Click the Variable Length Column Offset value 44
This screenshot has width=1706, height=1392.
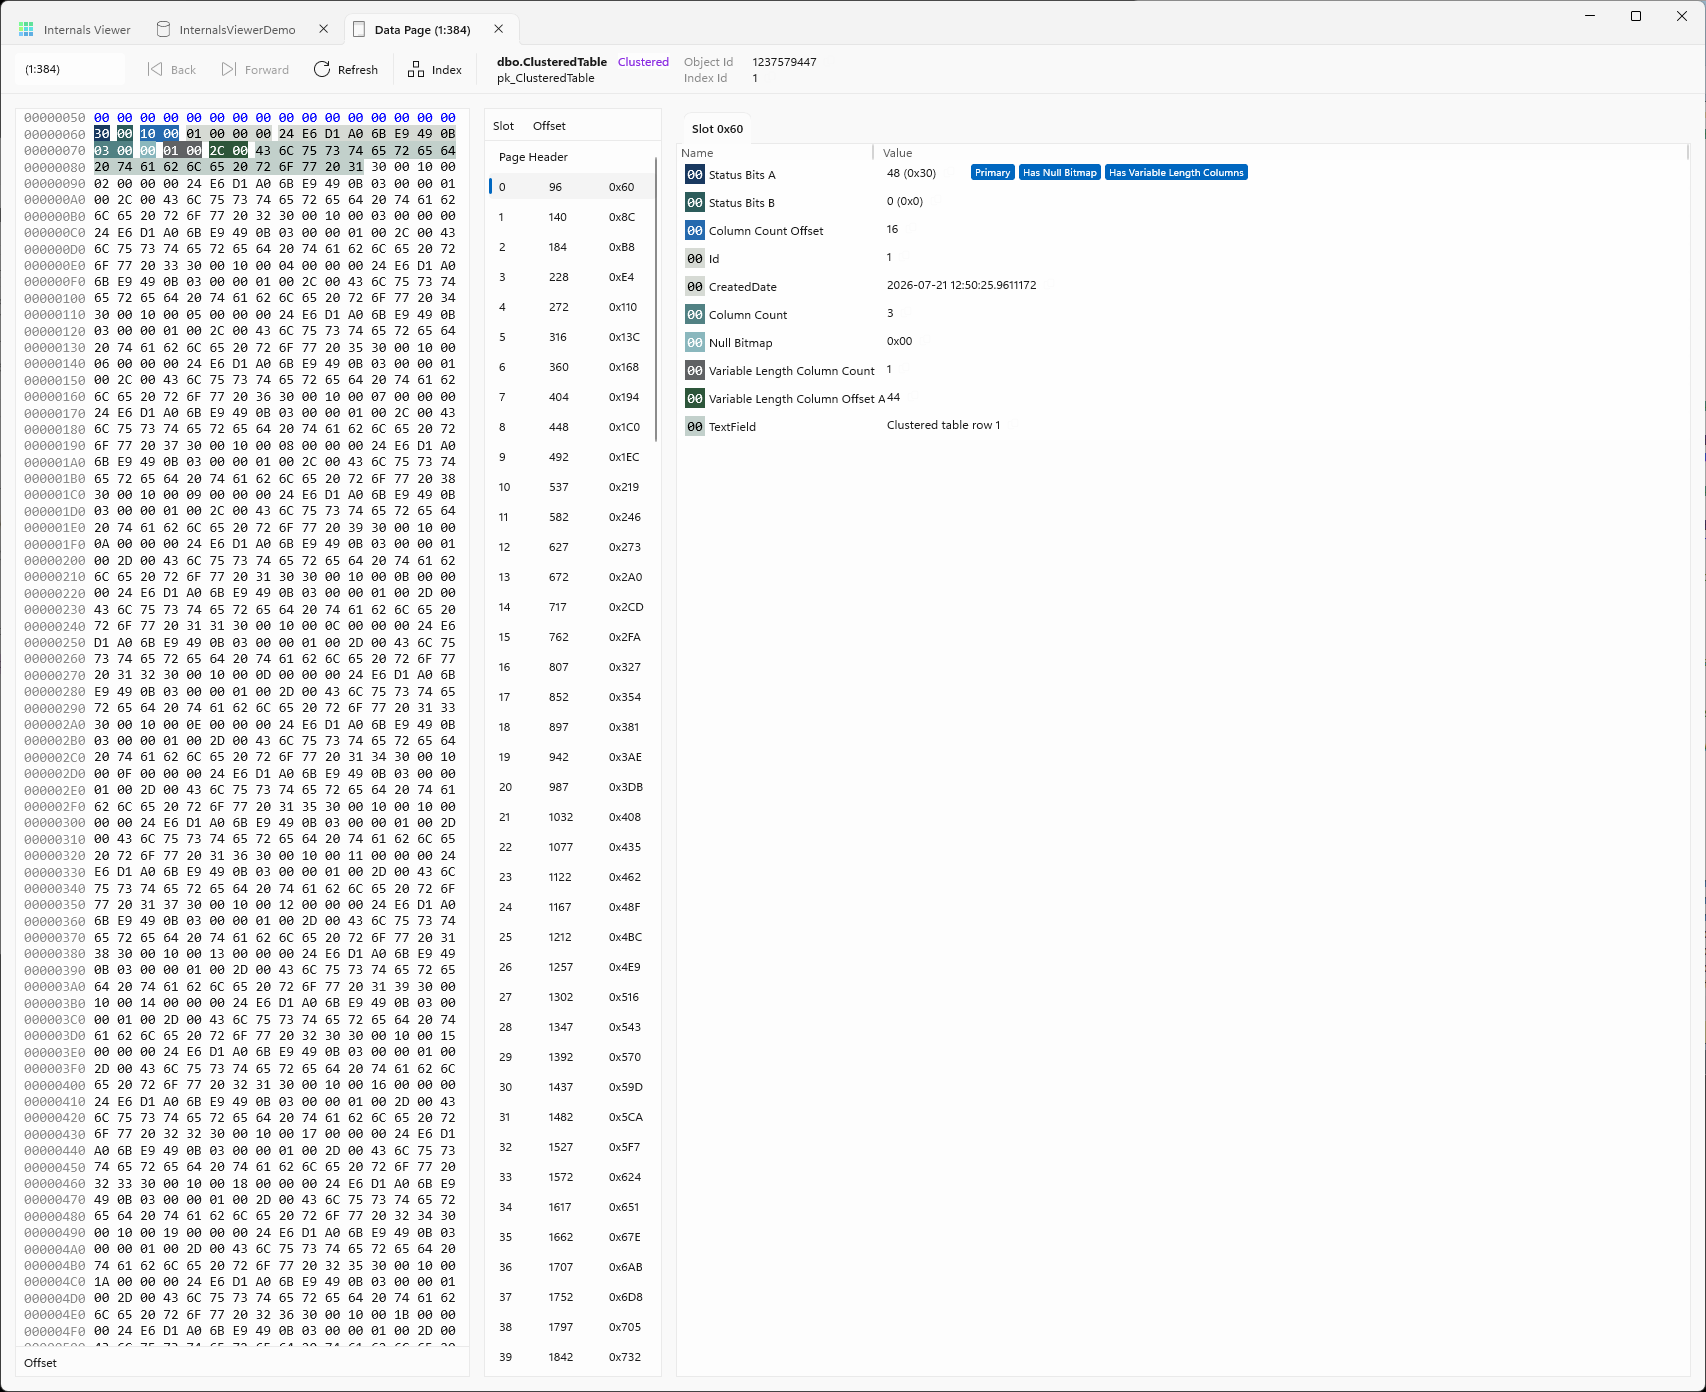(x=893, y=397)
